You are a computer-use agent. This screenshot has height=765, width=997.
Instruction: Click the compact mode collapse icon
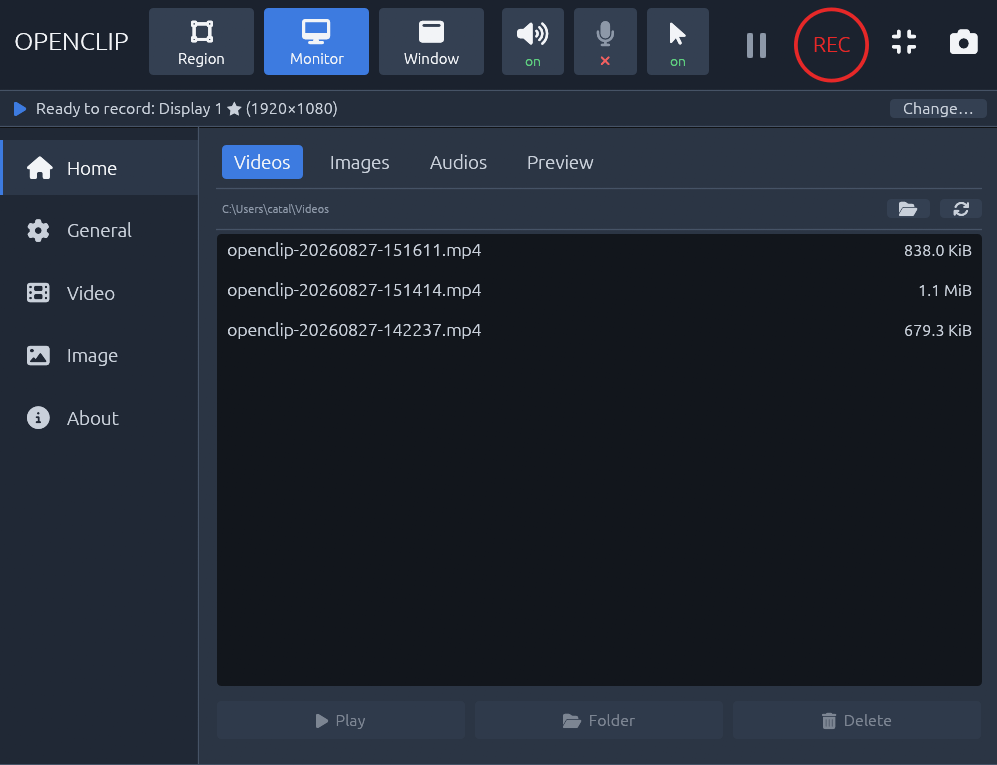[x=904, y=42]
